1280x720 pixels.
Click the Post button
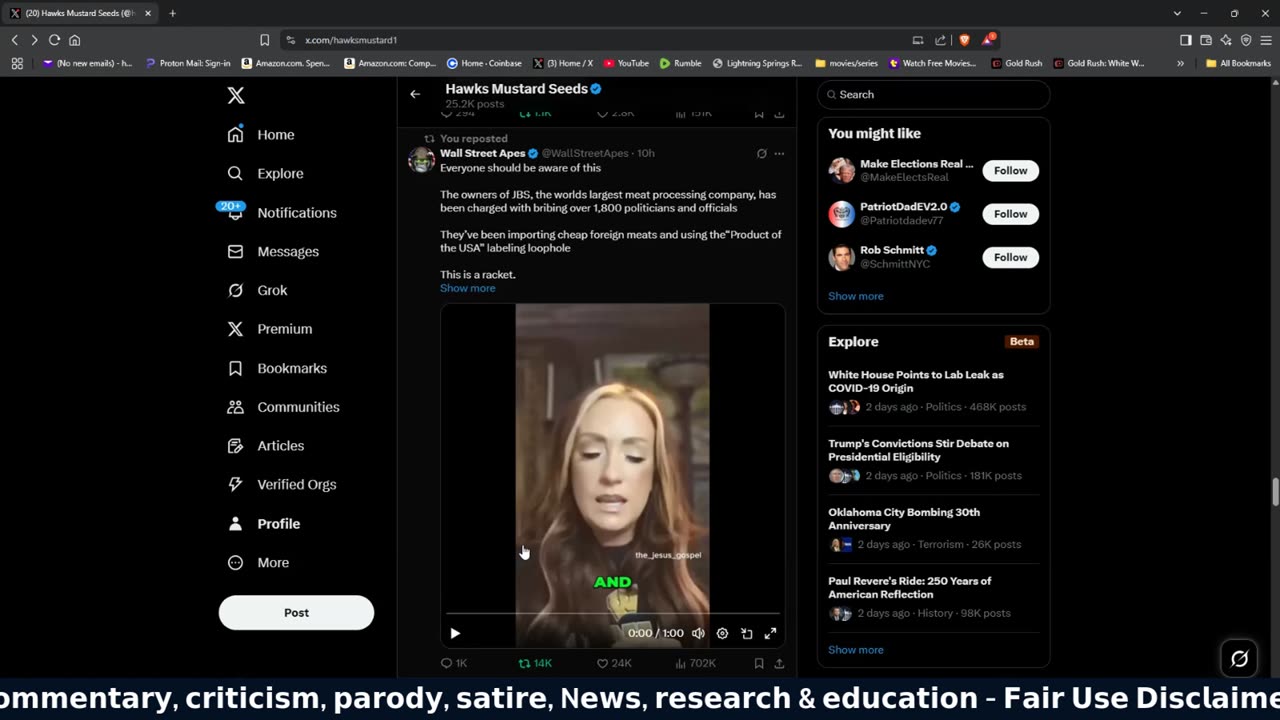[x=296, y=612]
